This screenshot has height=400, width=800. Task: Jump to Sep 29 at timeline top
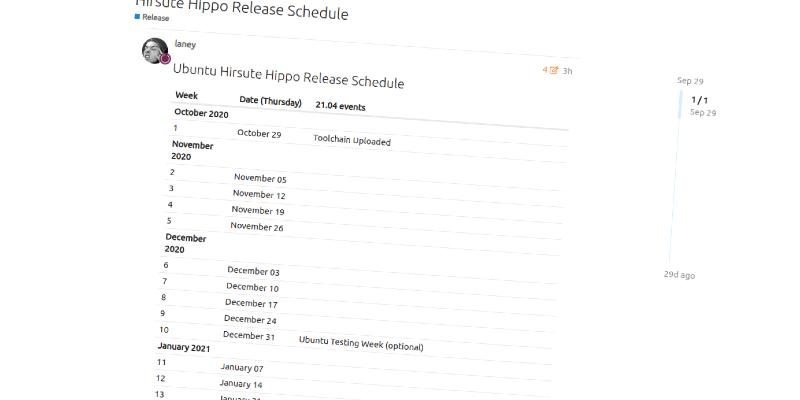click(691, 80)
